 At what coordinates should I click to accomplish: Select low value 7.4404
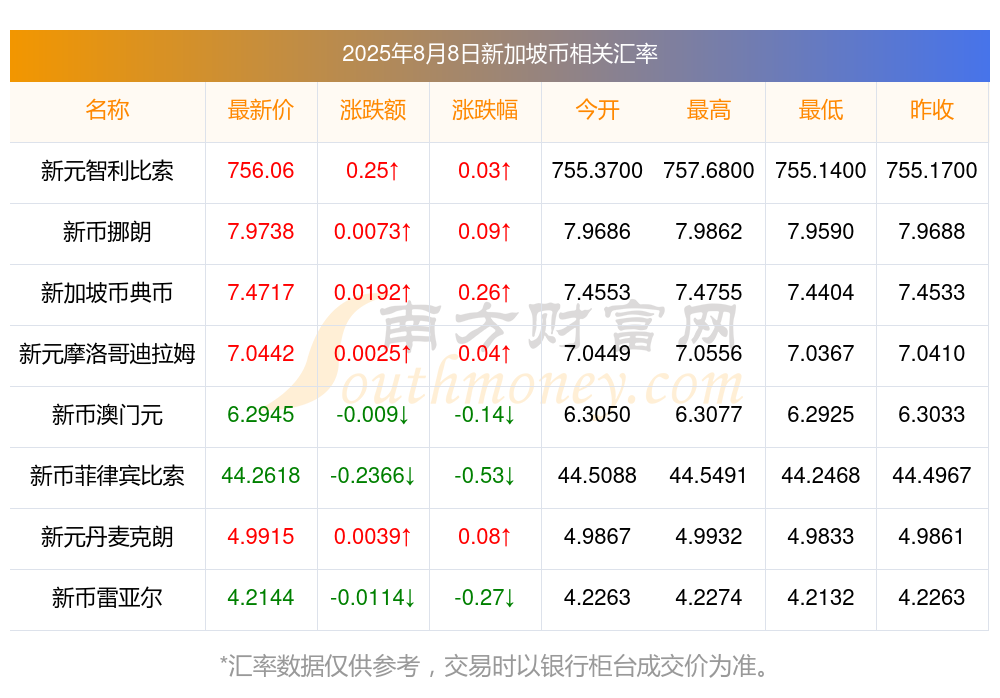[821, 293]
